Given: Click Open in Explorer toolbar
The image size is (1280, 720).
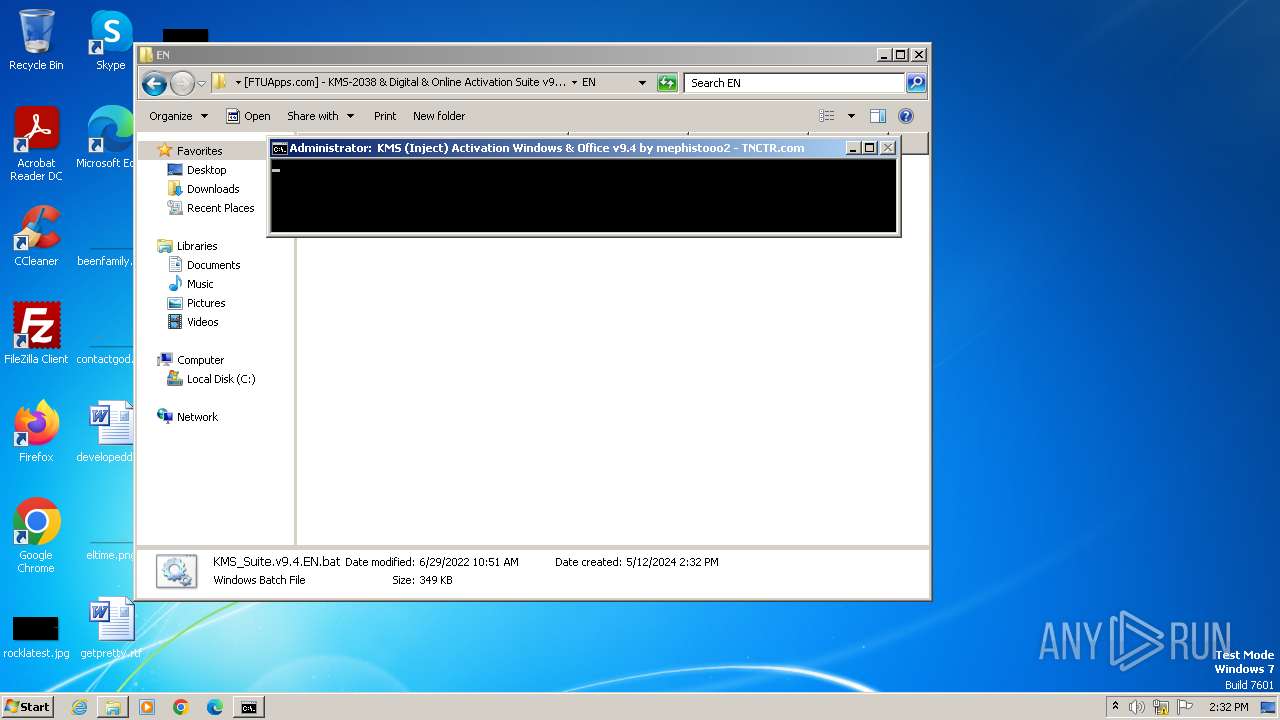Looking at the screenshot, I should click(x=248, y=116).
